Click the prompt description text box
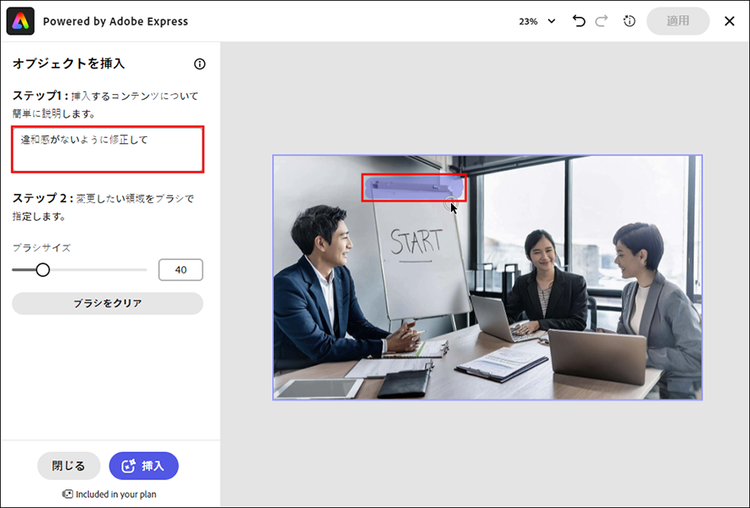The image size is (750, 508). tap(108, 149)
